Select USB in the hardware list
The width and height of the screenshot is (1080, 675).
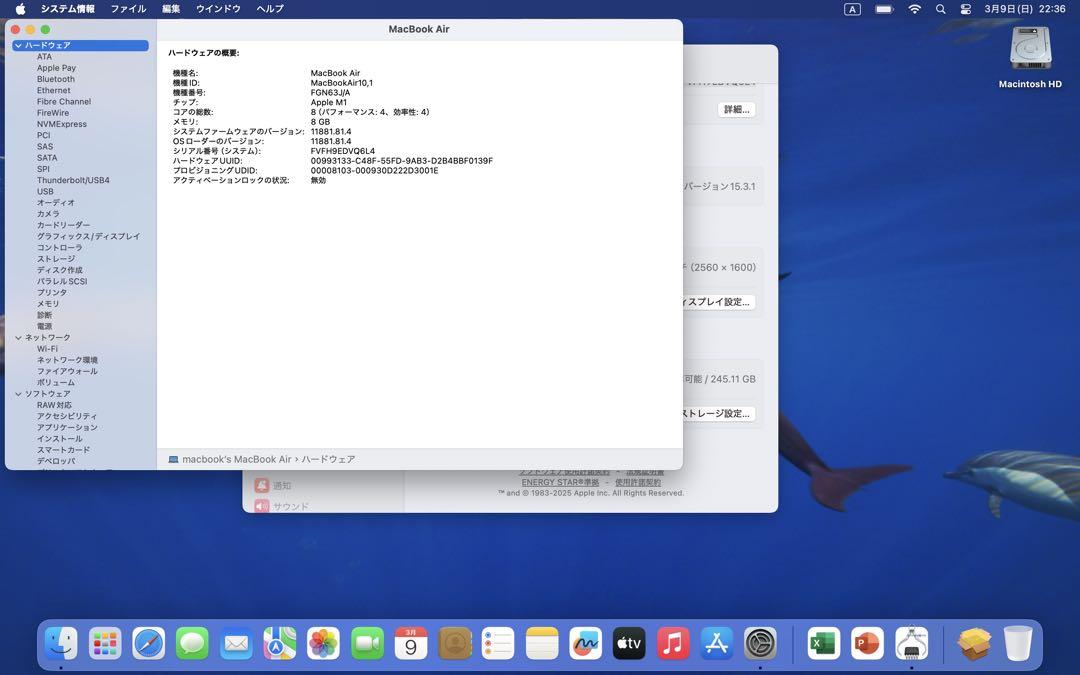[x=45, y=191]
